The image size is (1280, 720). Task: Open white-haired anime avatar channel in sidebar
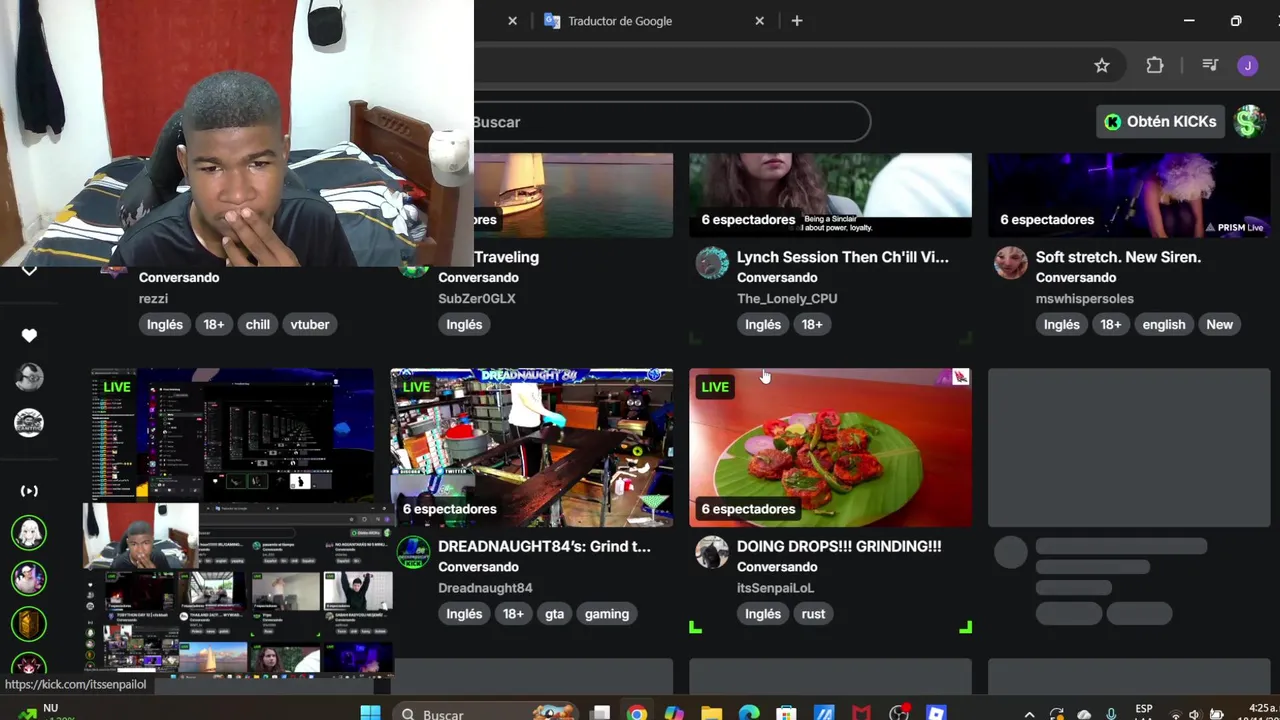(x=29, y=533)
